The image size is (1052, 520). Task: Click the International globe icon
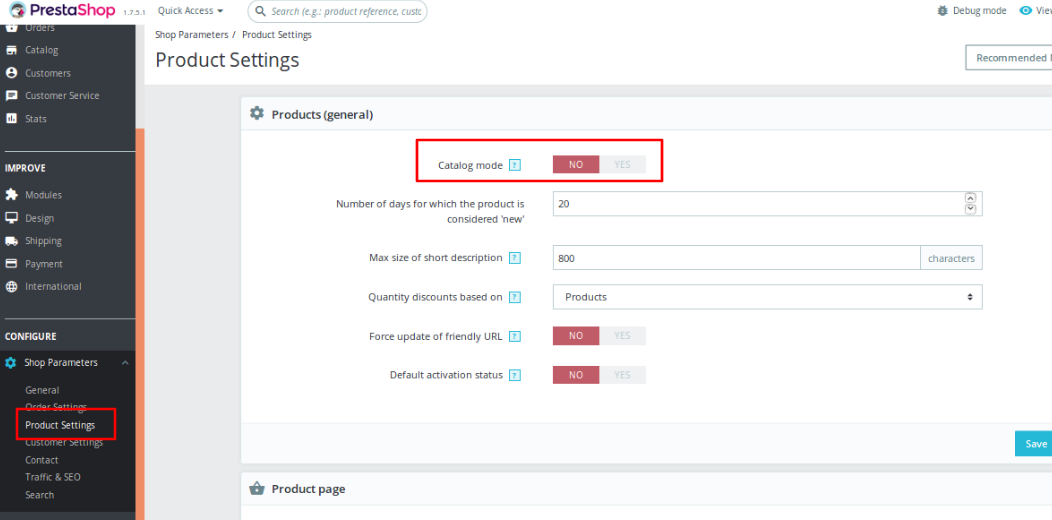point(12,287)
